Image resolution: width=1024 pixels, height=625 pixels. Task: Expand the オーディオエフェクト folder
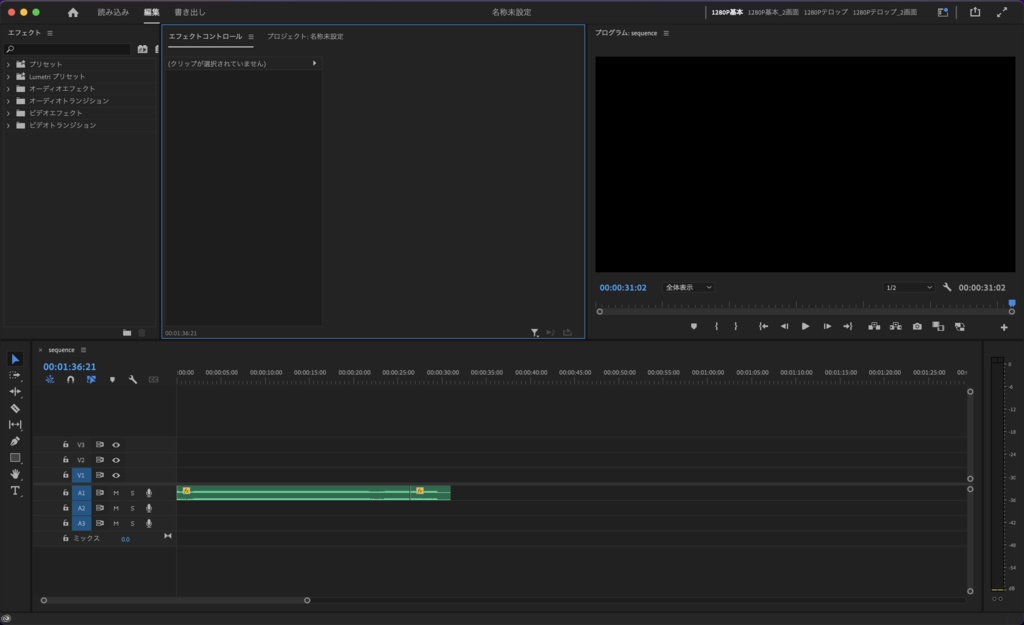(x=8, y=89)
